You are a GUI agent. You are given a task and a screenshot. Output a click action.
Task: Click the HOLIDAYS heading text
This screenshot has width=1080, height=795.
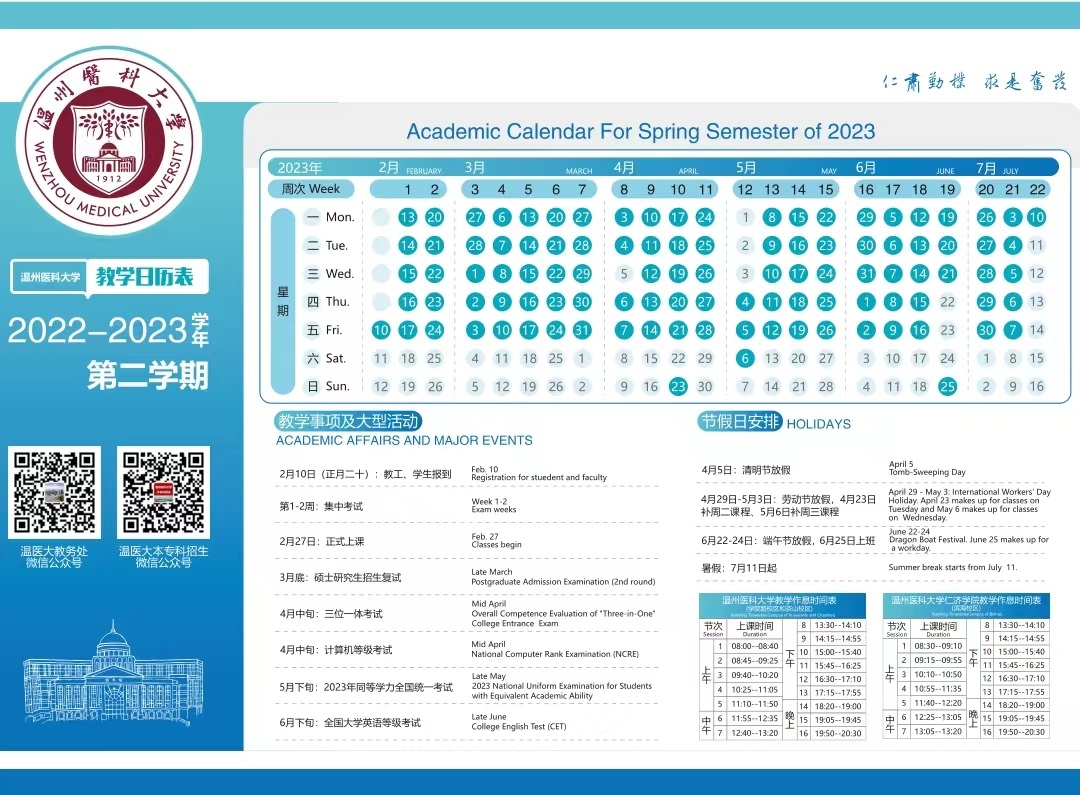[x=819, y=424]
